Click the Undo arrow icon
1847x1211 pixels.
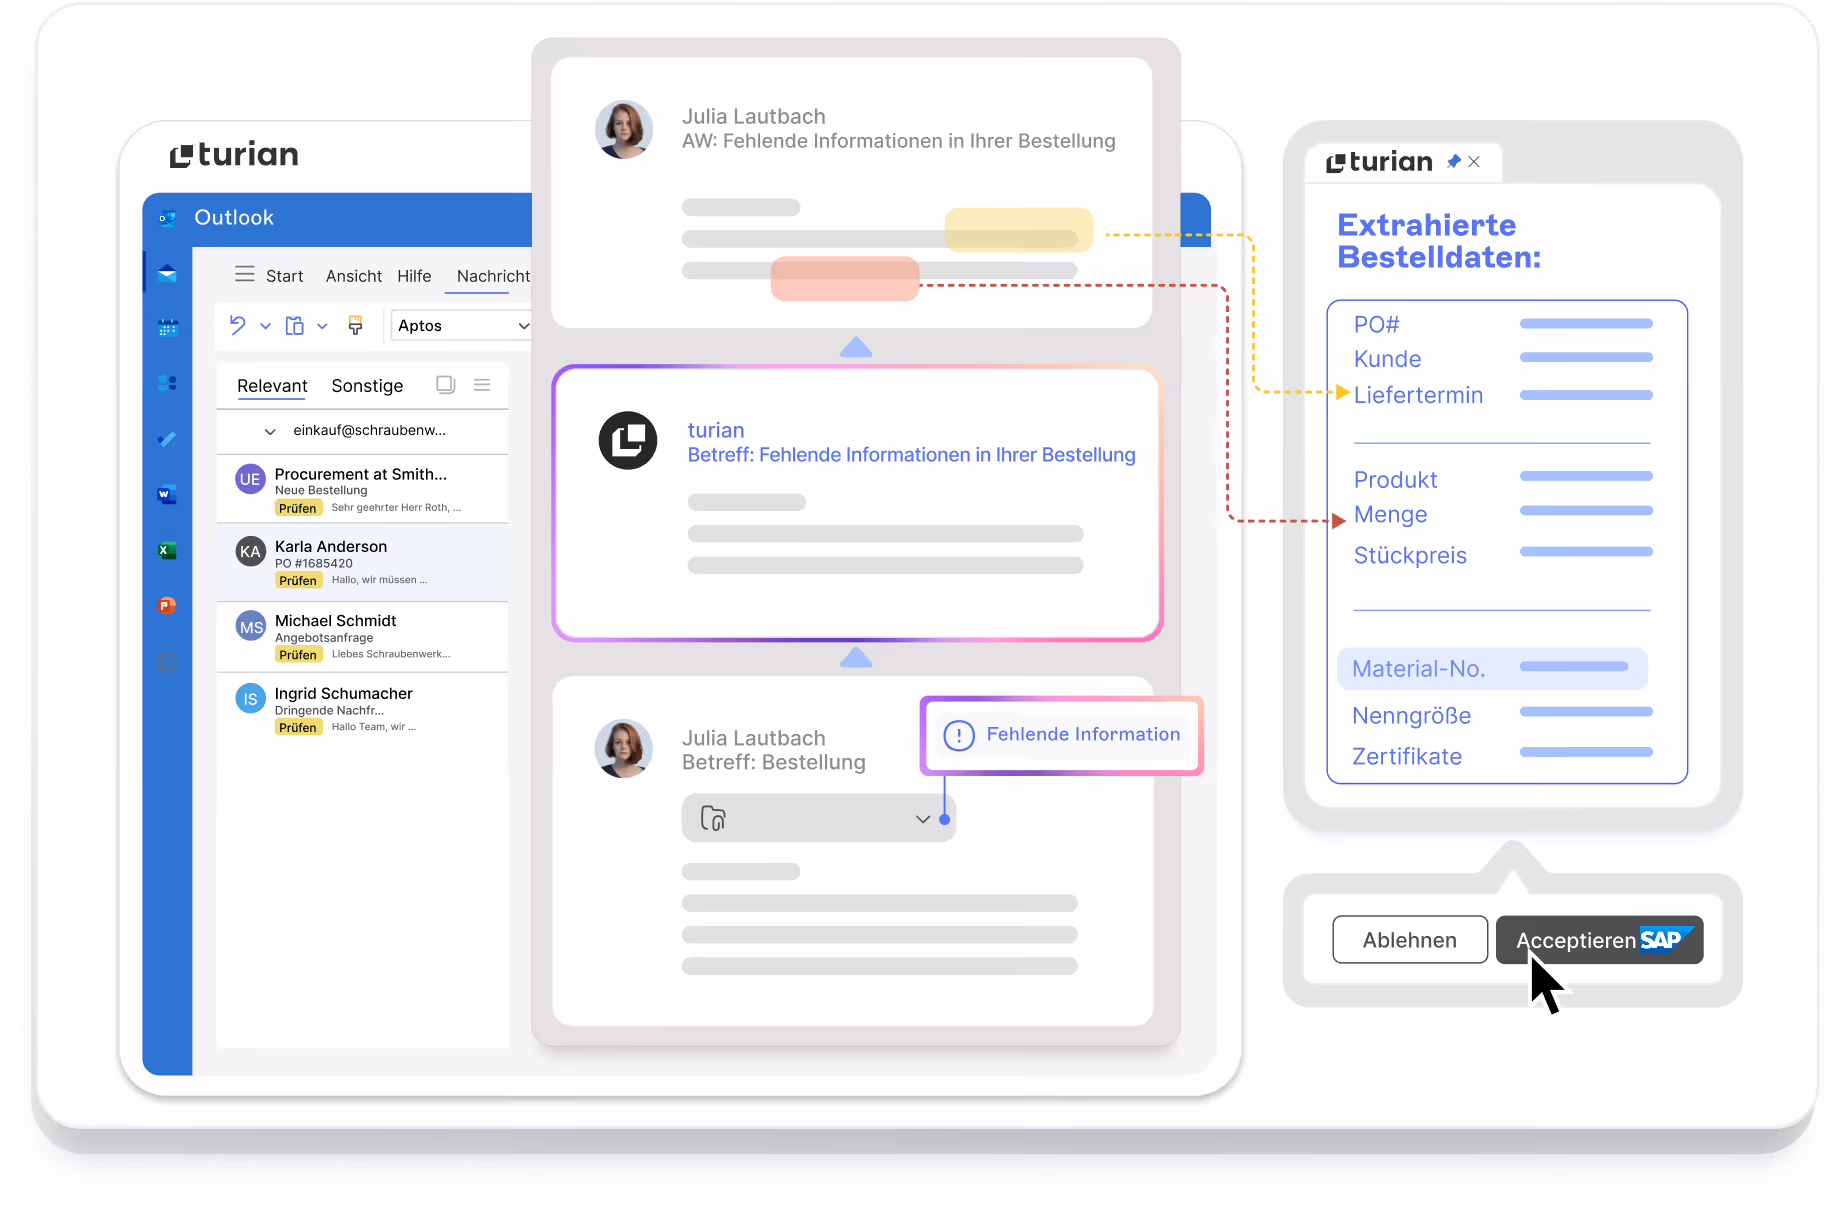pyautogui.click(x=238, y=325)
